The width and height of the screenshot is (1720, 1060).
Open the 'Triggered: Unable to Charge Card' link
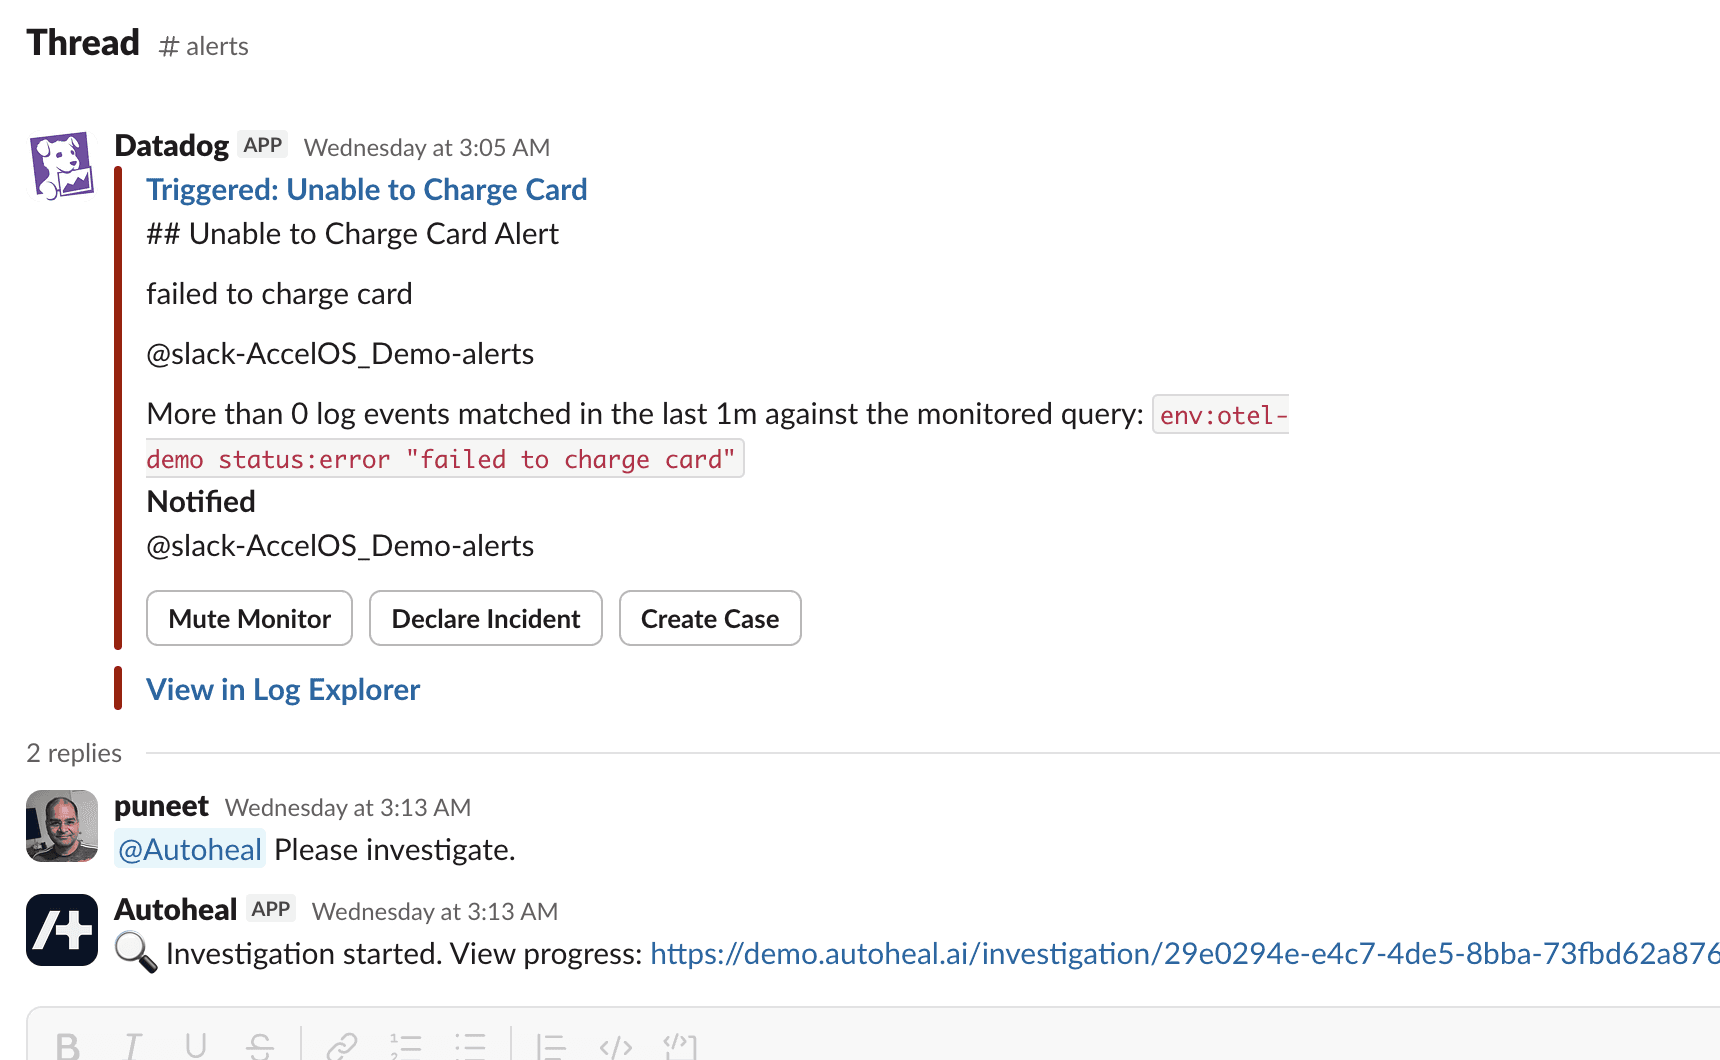click(x=366, y=190)
